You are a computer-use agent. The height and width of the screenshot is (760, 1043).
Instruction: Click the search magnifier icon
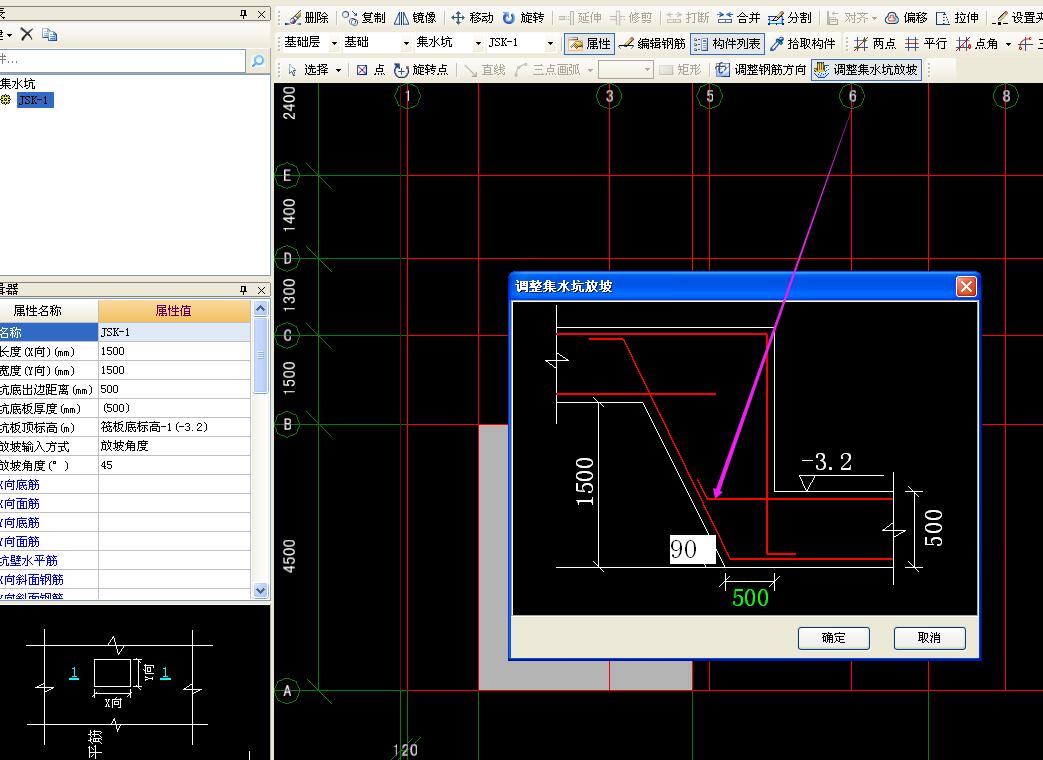coord(257,61)
